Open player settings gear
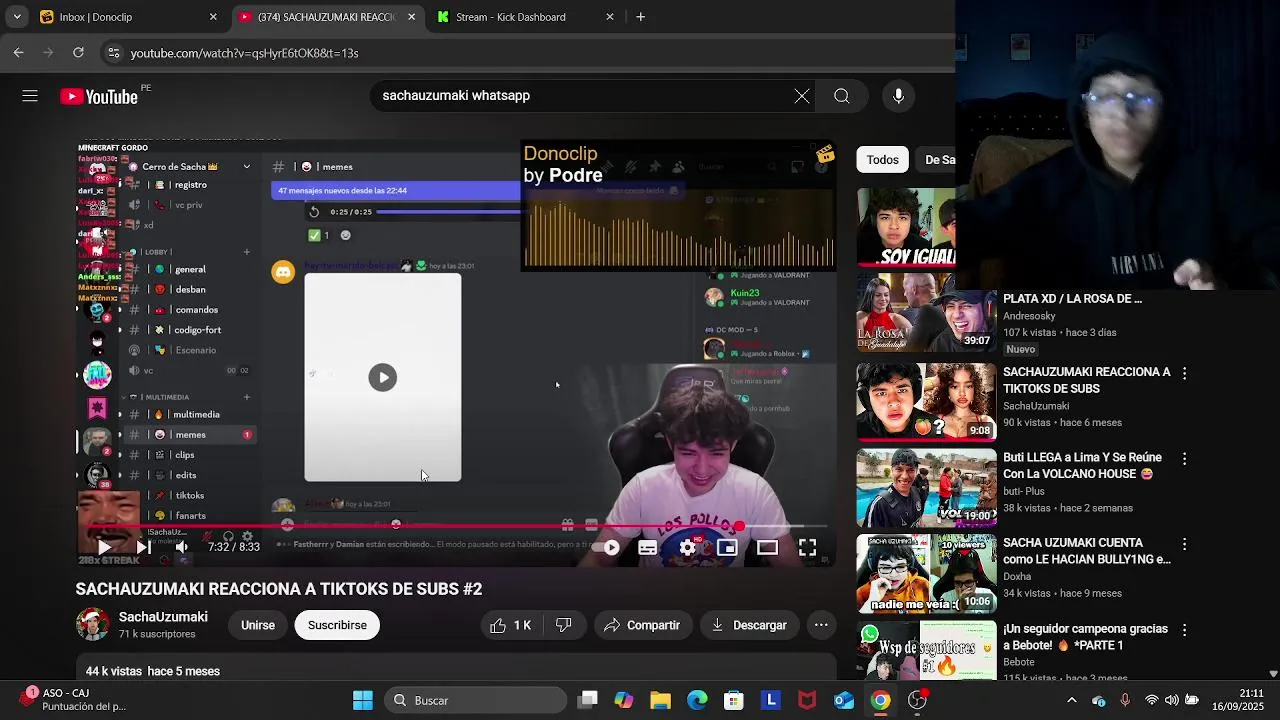The width and height of the screenshot is (1280, 720). [688, 547]
